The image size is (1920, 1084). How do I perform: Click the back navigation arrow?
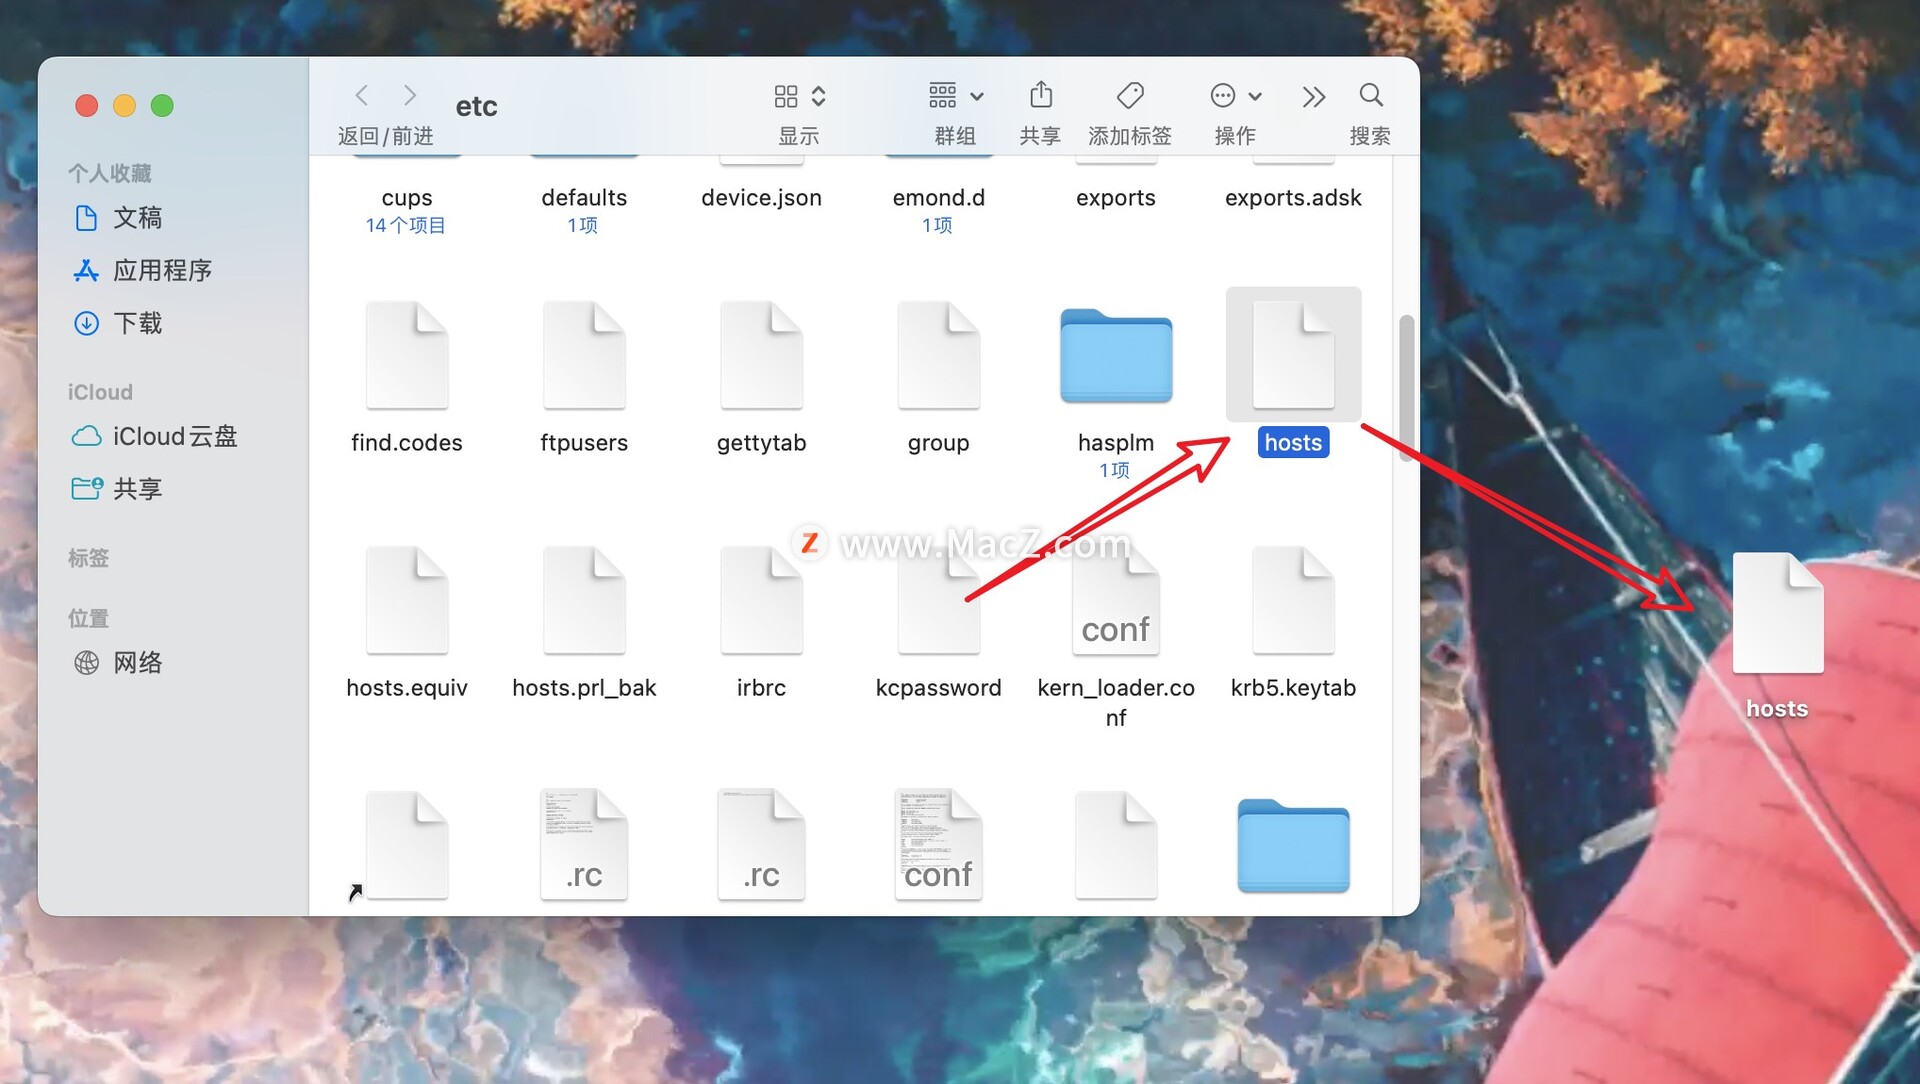[x=361, y=95]
